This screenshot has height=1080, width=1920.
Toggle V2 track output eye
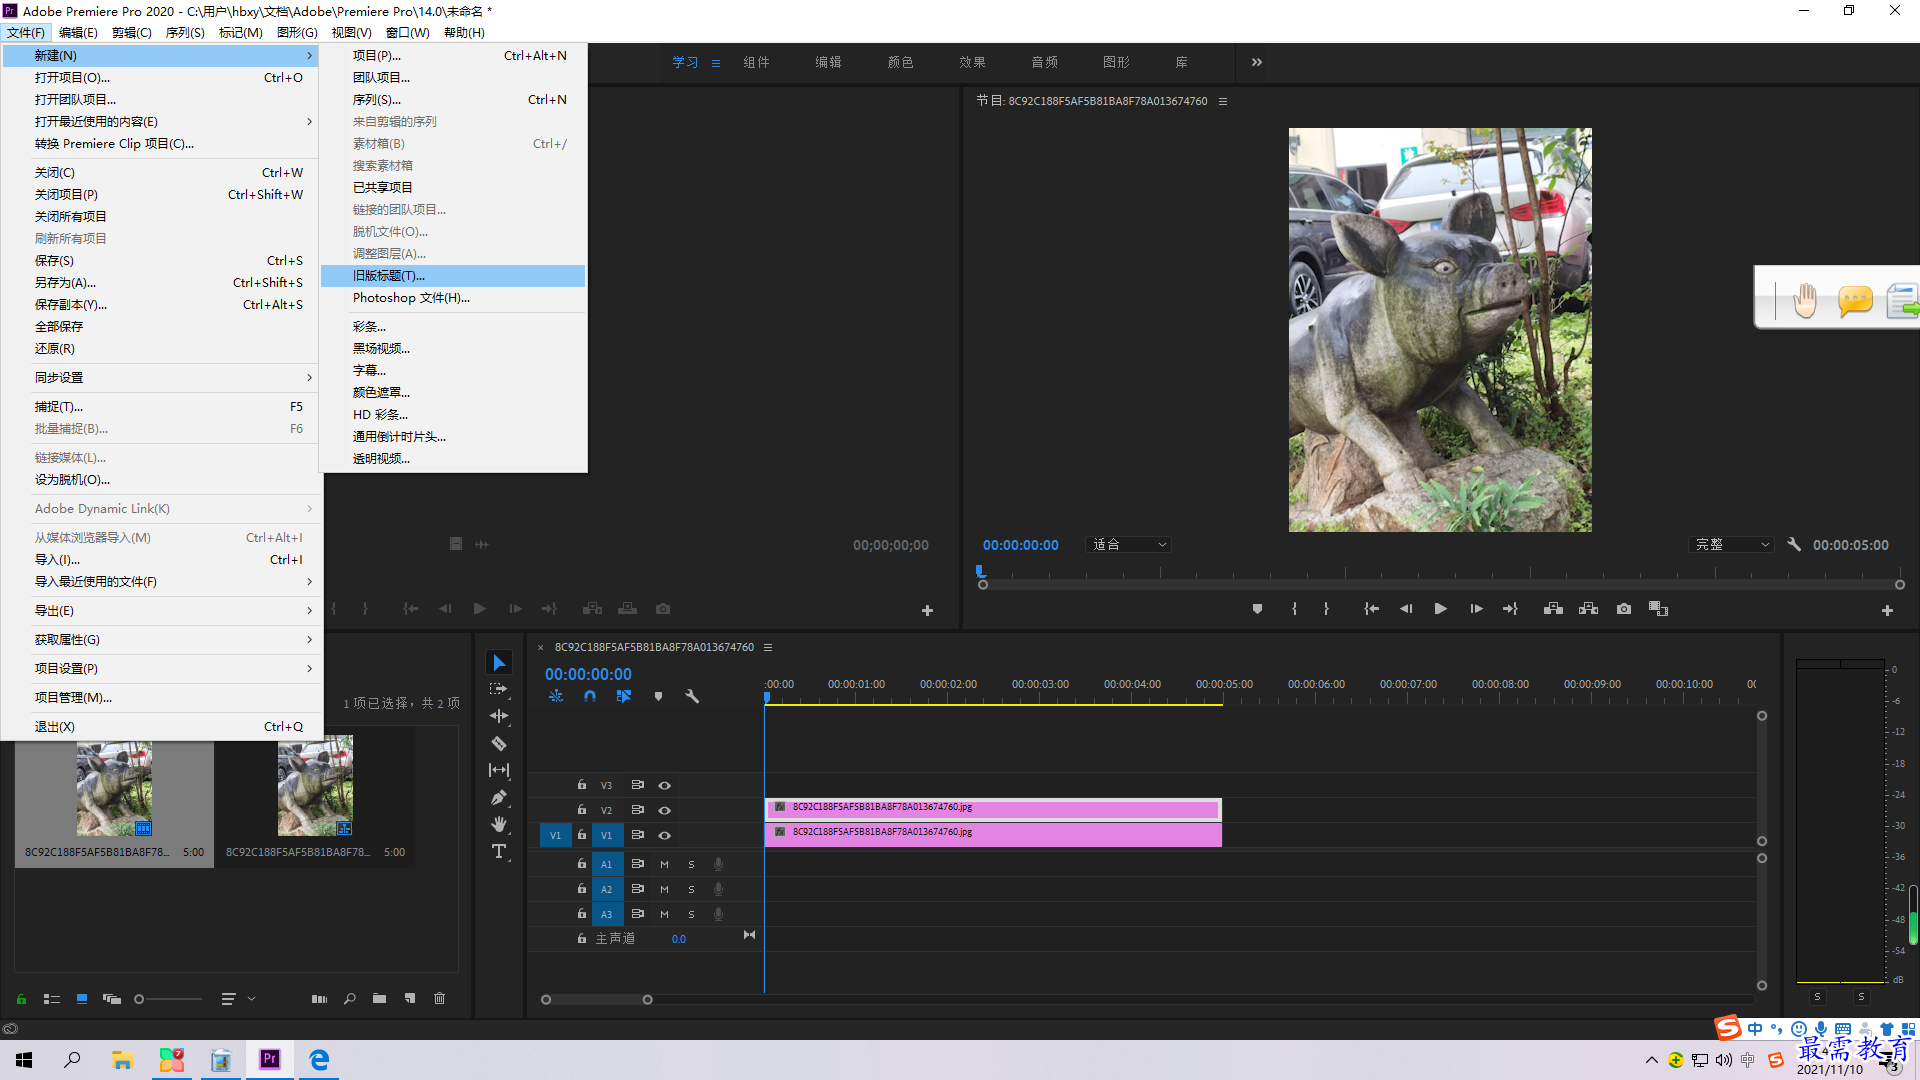click(664, 810)
